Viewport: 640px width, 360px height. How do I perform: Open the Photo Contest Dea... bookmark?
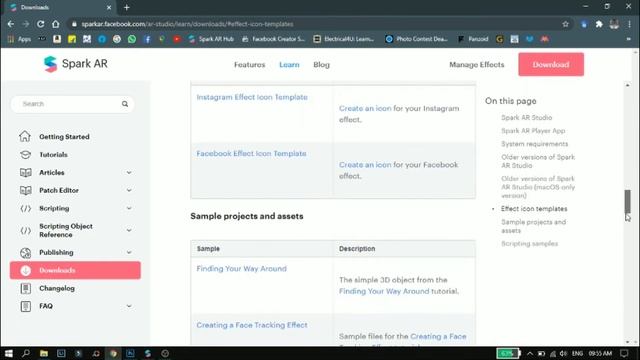point(417,39)
